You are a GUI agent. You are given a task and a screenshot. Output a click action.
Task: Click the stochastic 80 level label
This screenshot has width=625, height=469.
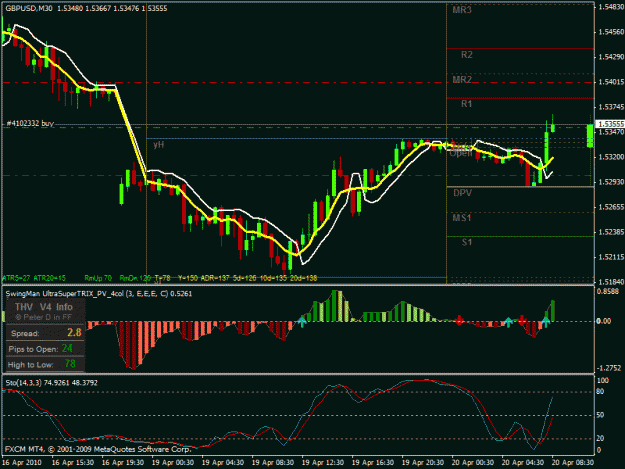[x=600, y=392]
